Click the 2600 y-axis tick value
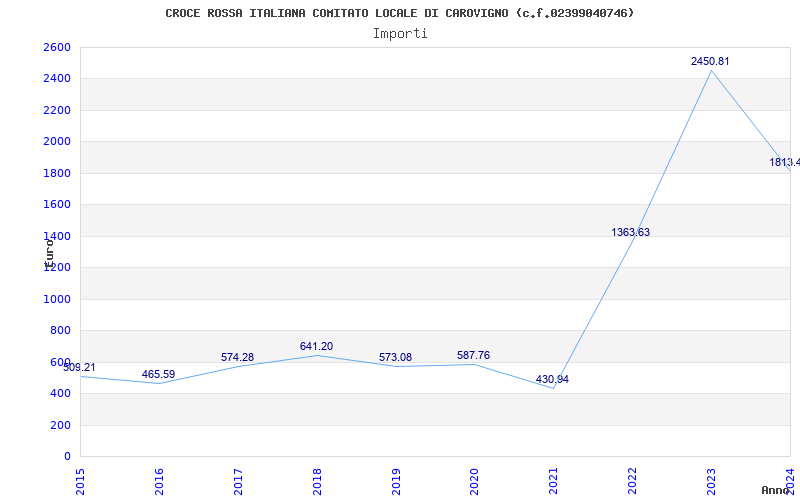800x500 pixels. click(x=56, y=47)
